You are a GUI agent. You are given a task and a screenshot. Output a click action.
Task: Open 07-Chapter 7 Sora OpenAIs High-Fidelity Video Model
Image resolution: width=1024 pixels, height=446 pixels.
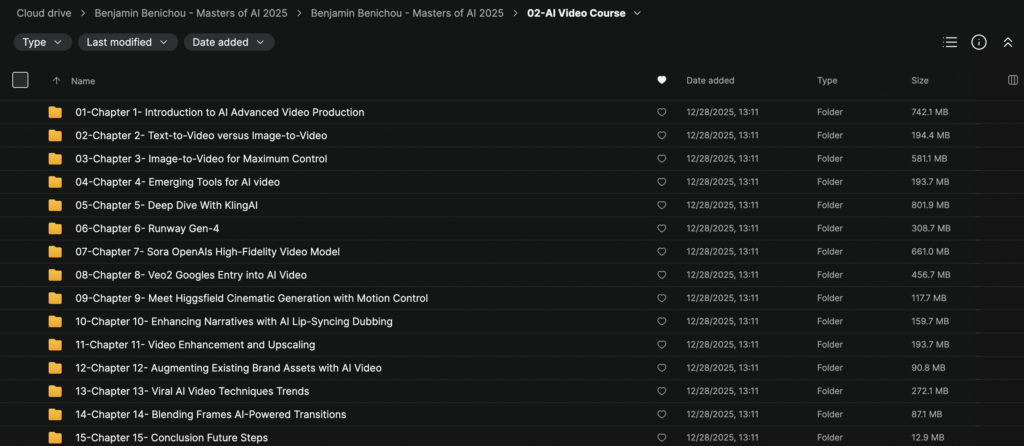click(x=208, y=252)
